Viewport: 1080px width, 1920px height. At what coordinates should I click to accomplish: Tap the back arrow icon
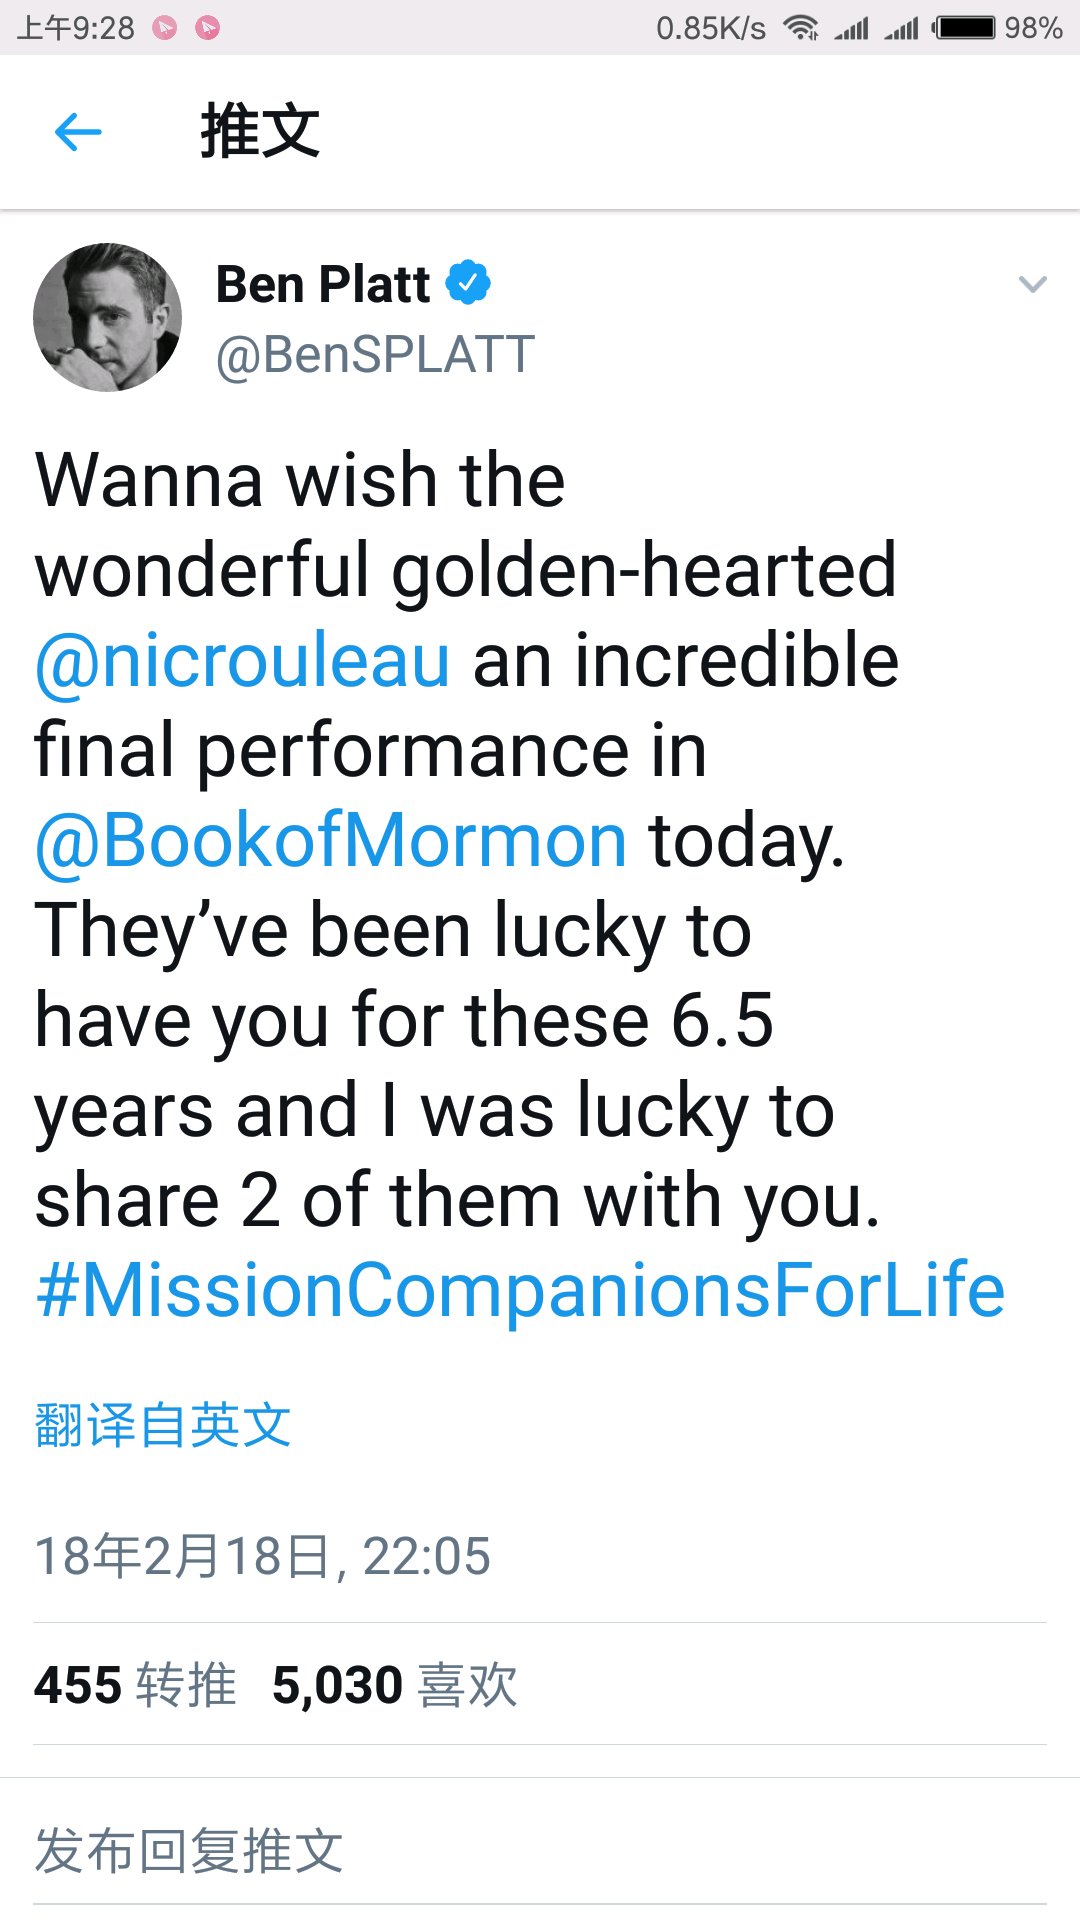click(78, 131)
